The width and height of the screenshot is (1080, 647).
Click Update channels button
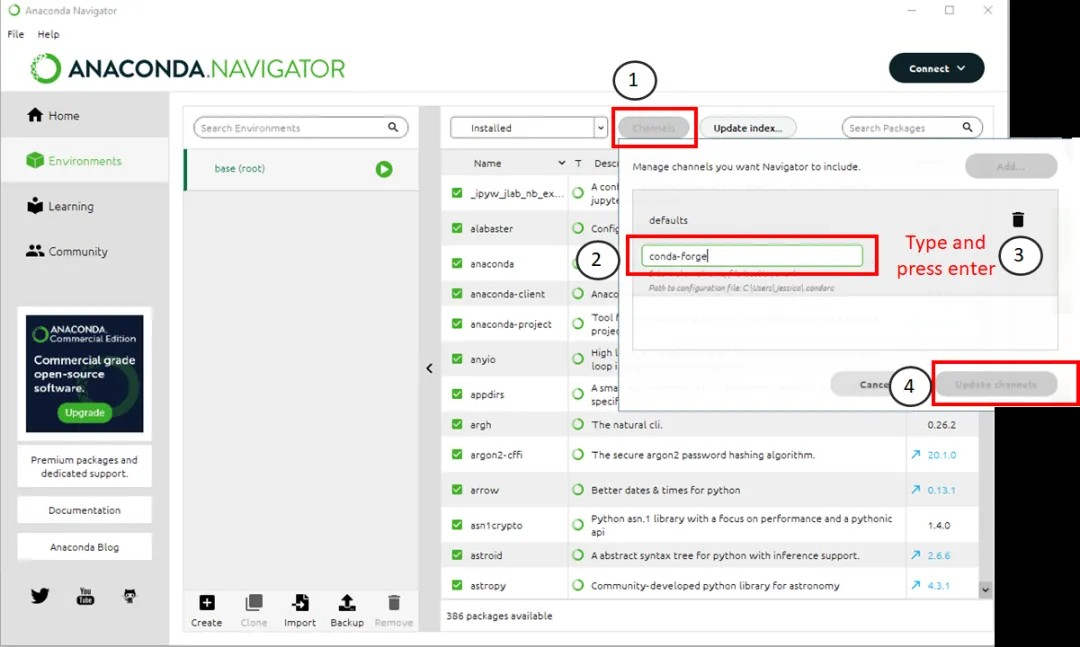(x=996, y=384)
